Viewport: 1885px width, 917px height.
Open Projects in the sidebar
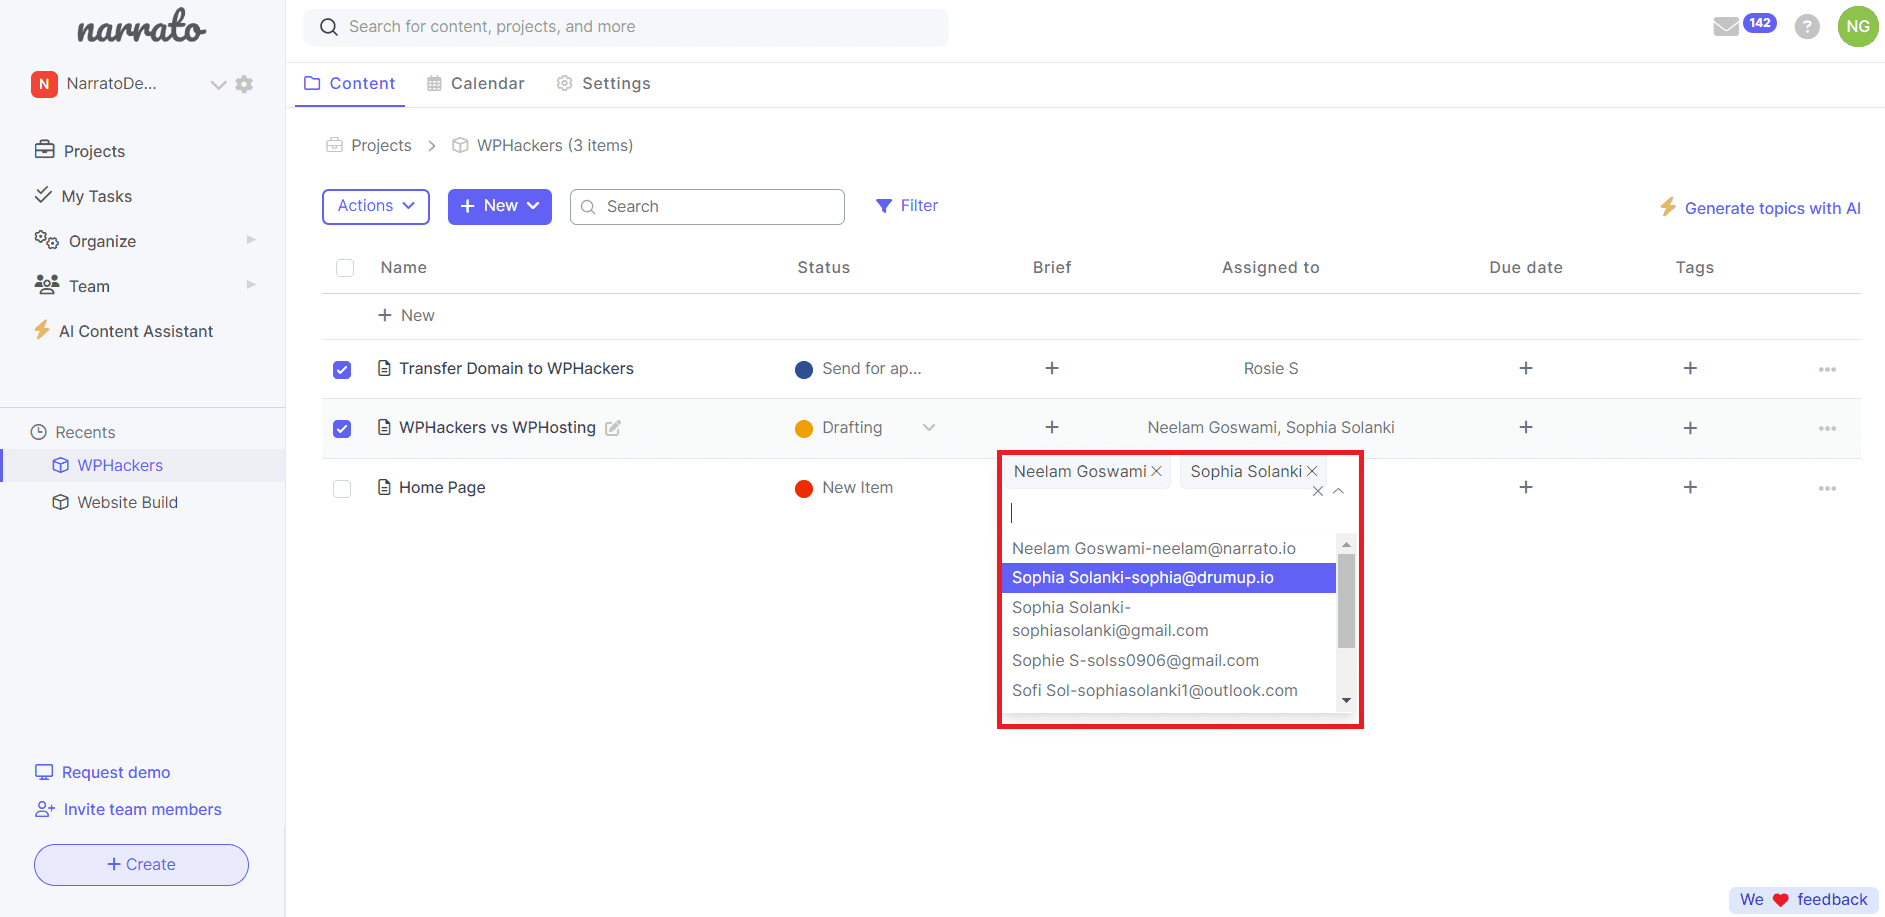80,151
